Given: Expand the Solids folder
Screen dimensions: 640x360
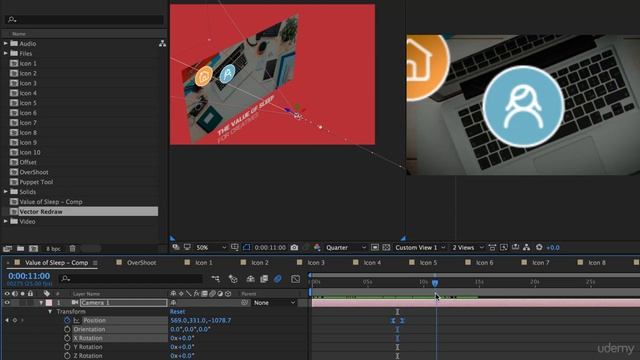Looking at the screenshot, I should click(6, 192).
